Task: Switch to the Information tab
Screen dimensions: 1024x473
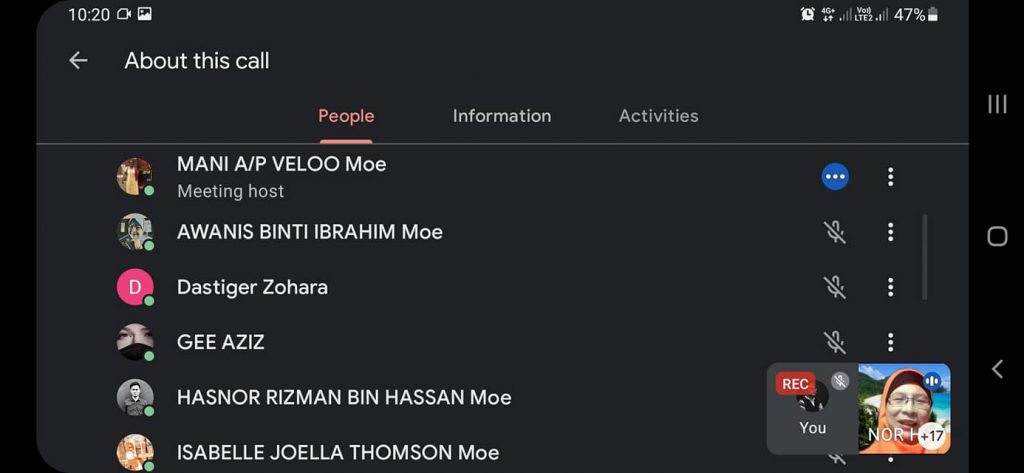Action: [x=501, y=116]
